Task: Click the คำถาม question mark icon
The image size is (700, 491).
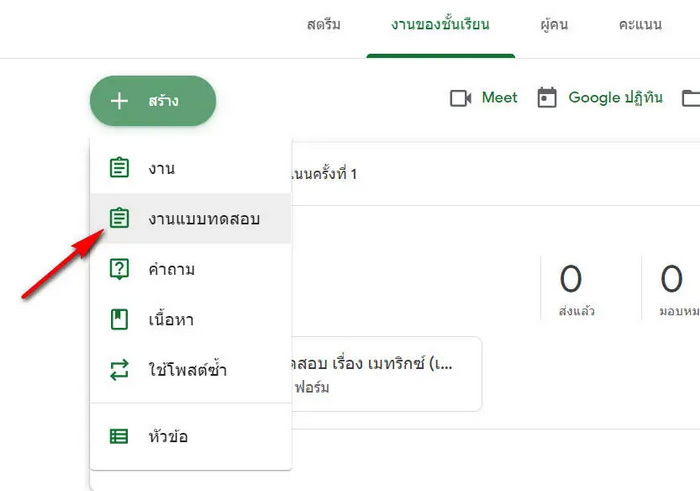Action: [119, 269]
